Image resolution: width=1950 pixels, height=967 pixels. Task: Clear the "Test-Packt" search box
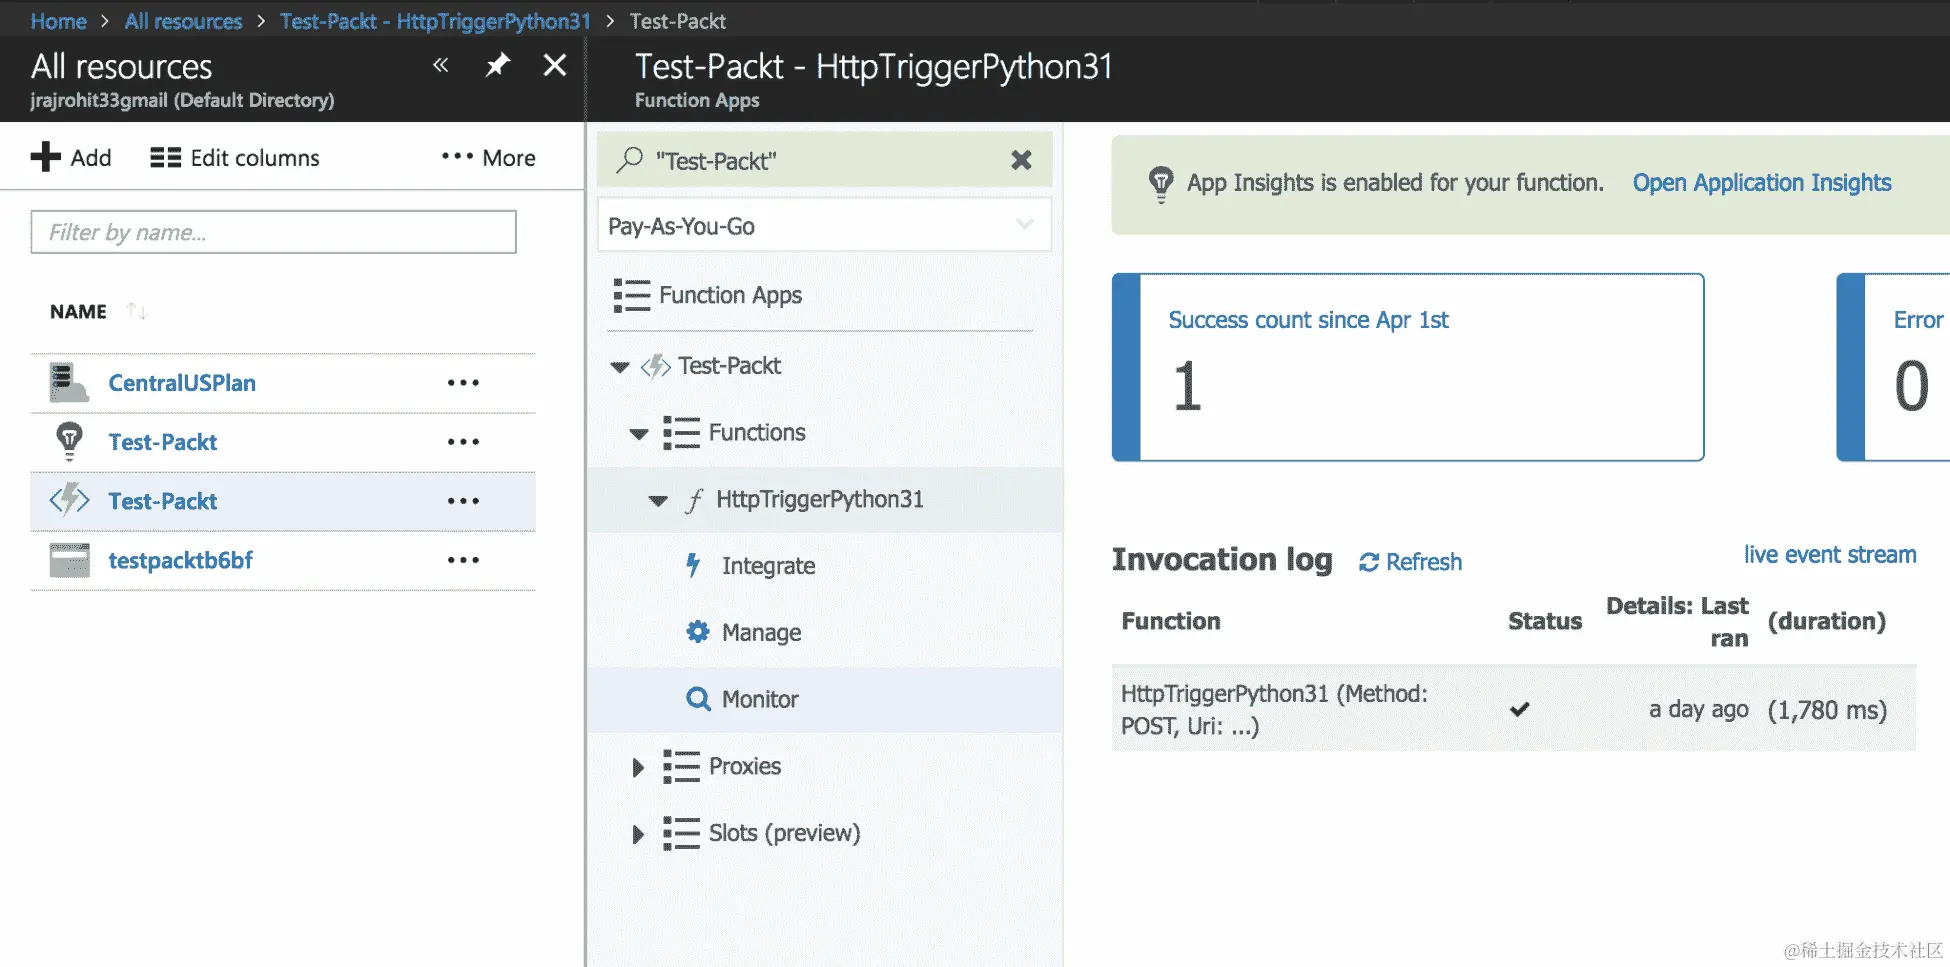(1021, 160)
